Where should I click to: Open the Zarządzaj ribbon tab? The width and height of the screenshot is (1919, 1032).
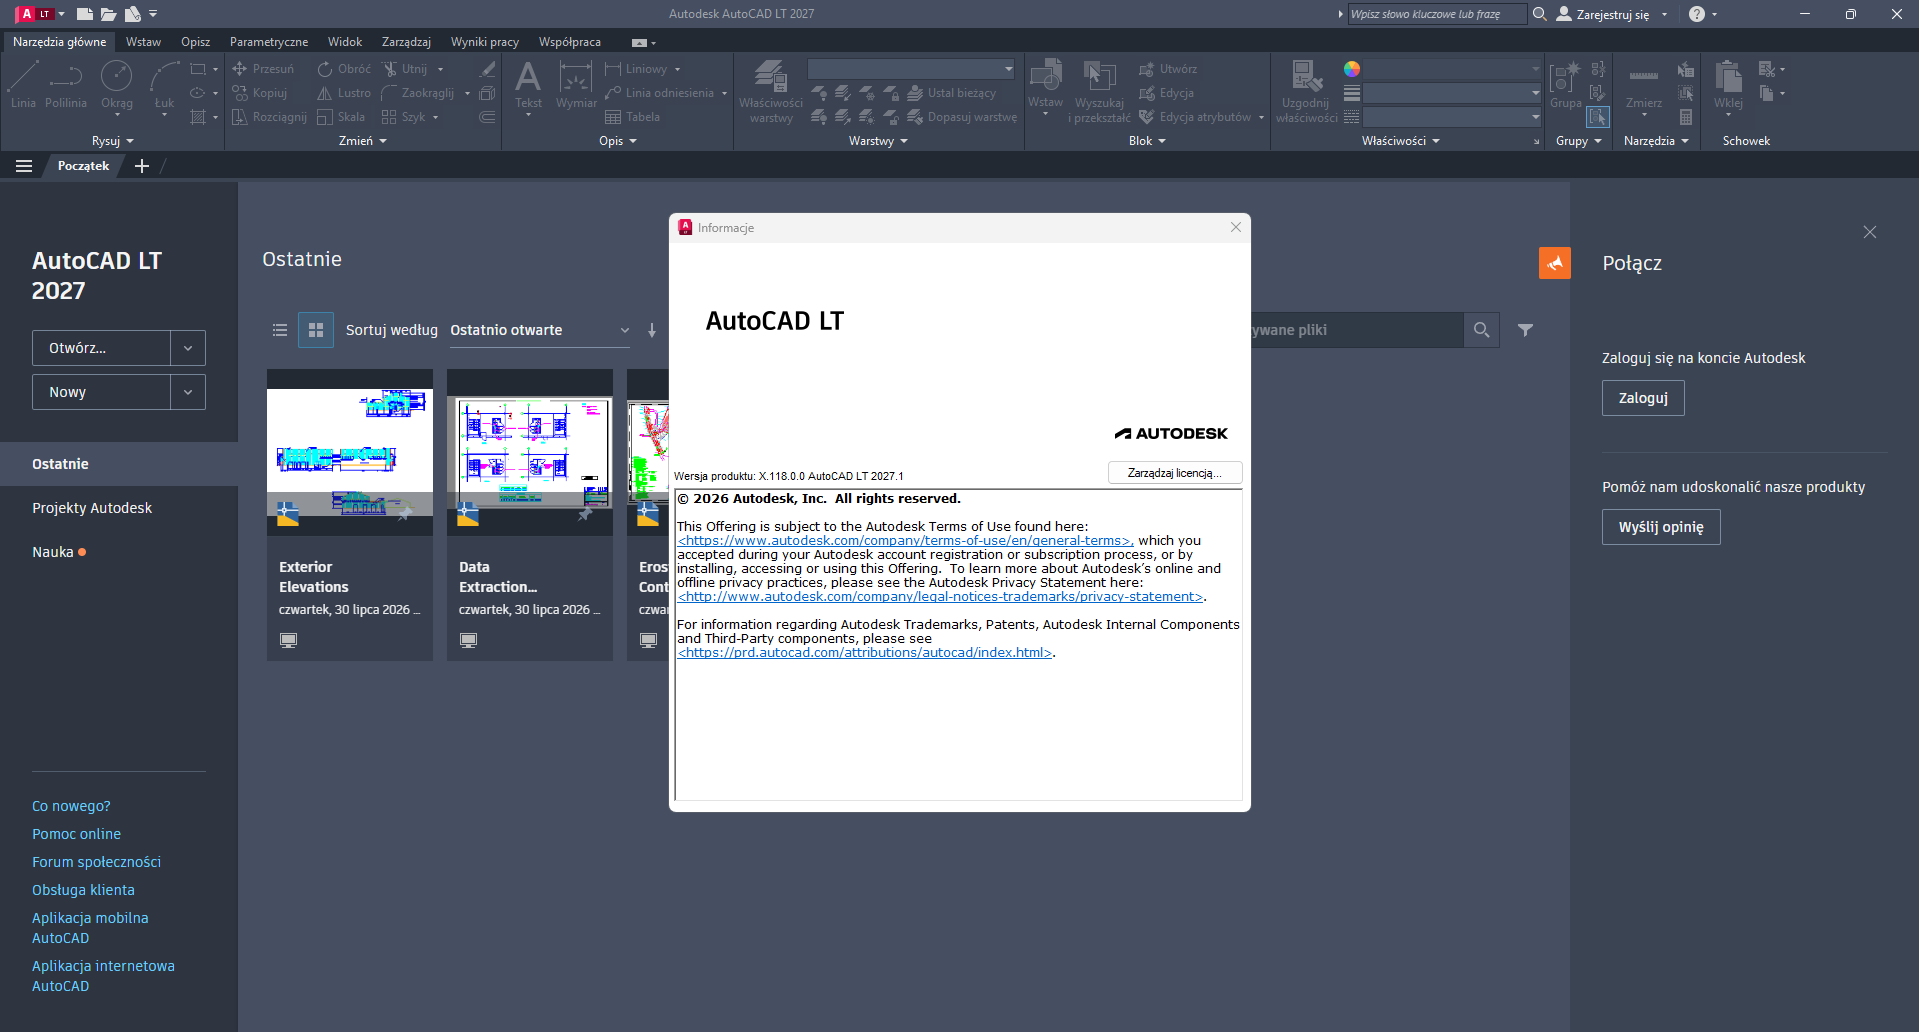click(x=406, y=42)
